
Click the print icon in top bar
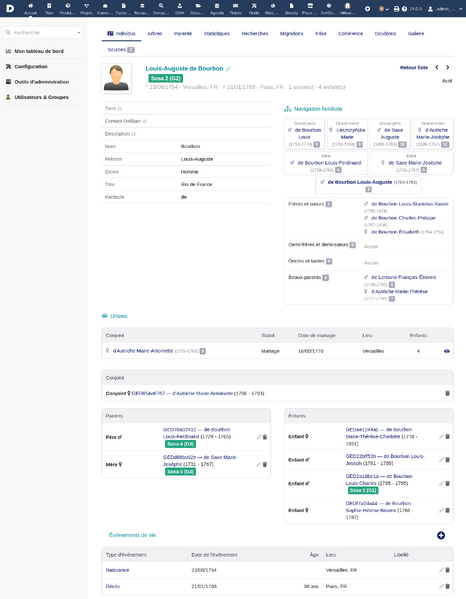396,8
